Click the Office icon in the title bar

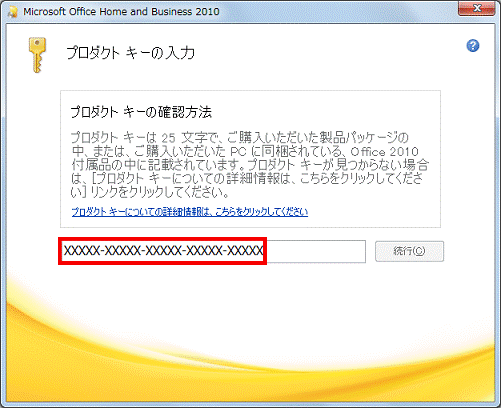[x=12, y=12]
